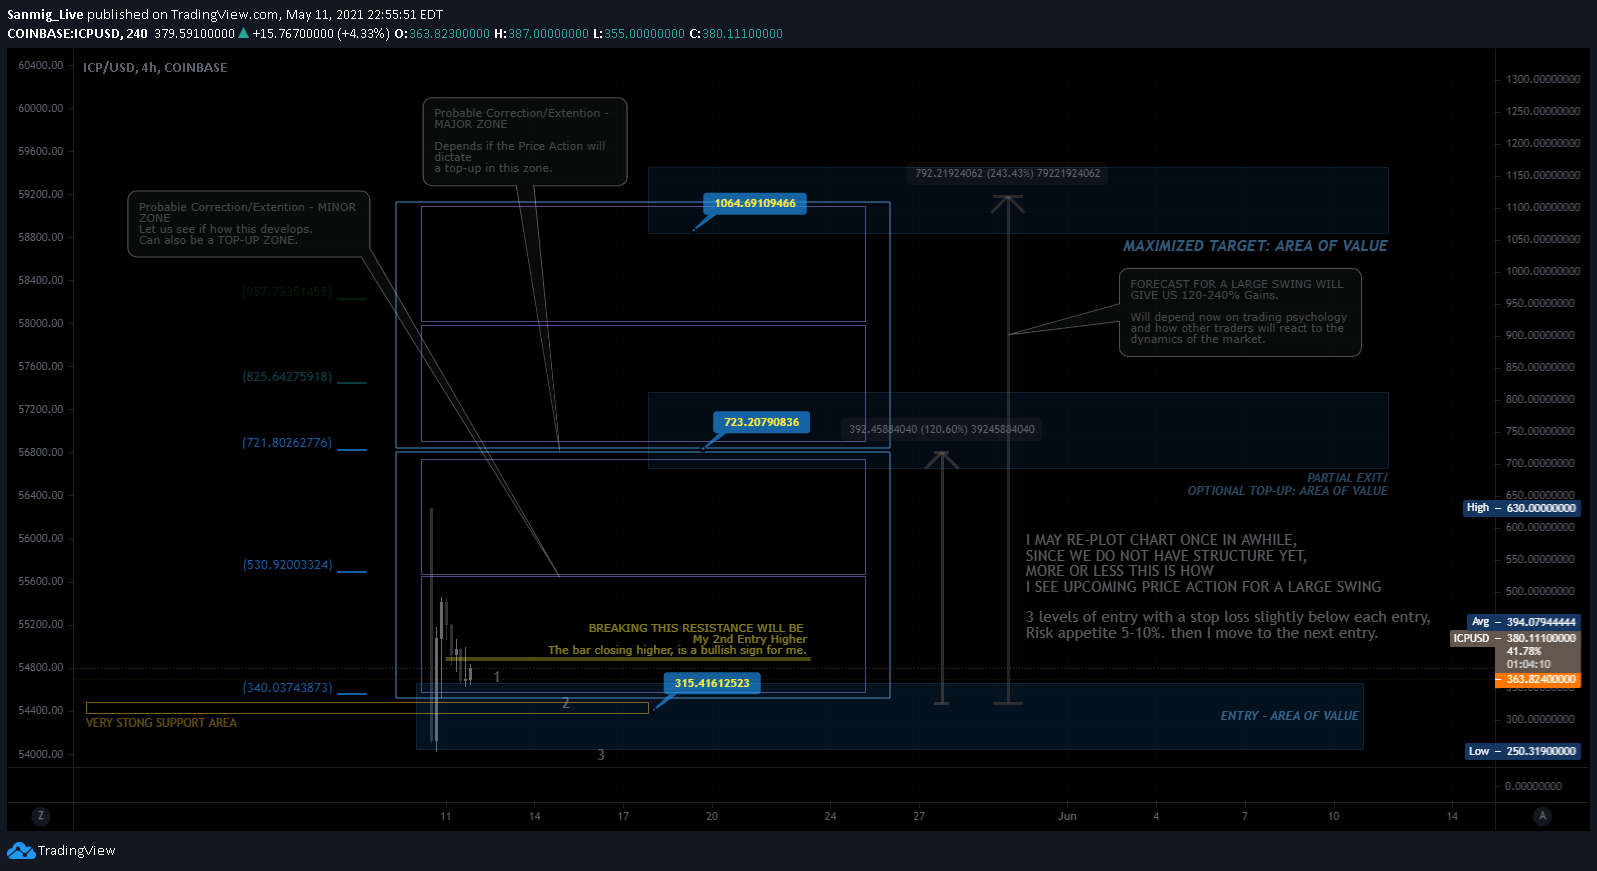Select the FORECAST FOR A LARGE SWING callout
The image size is (1597, 871).
tap(1240, 312)
